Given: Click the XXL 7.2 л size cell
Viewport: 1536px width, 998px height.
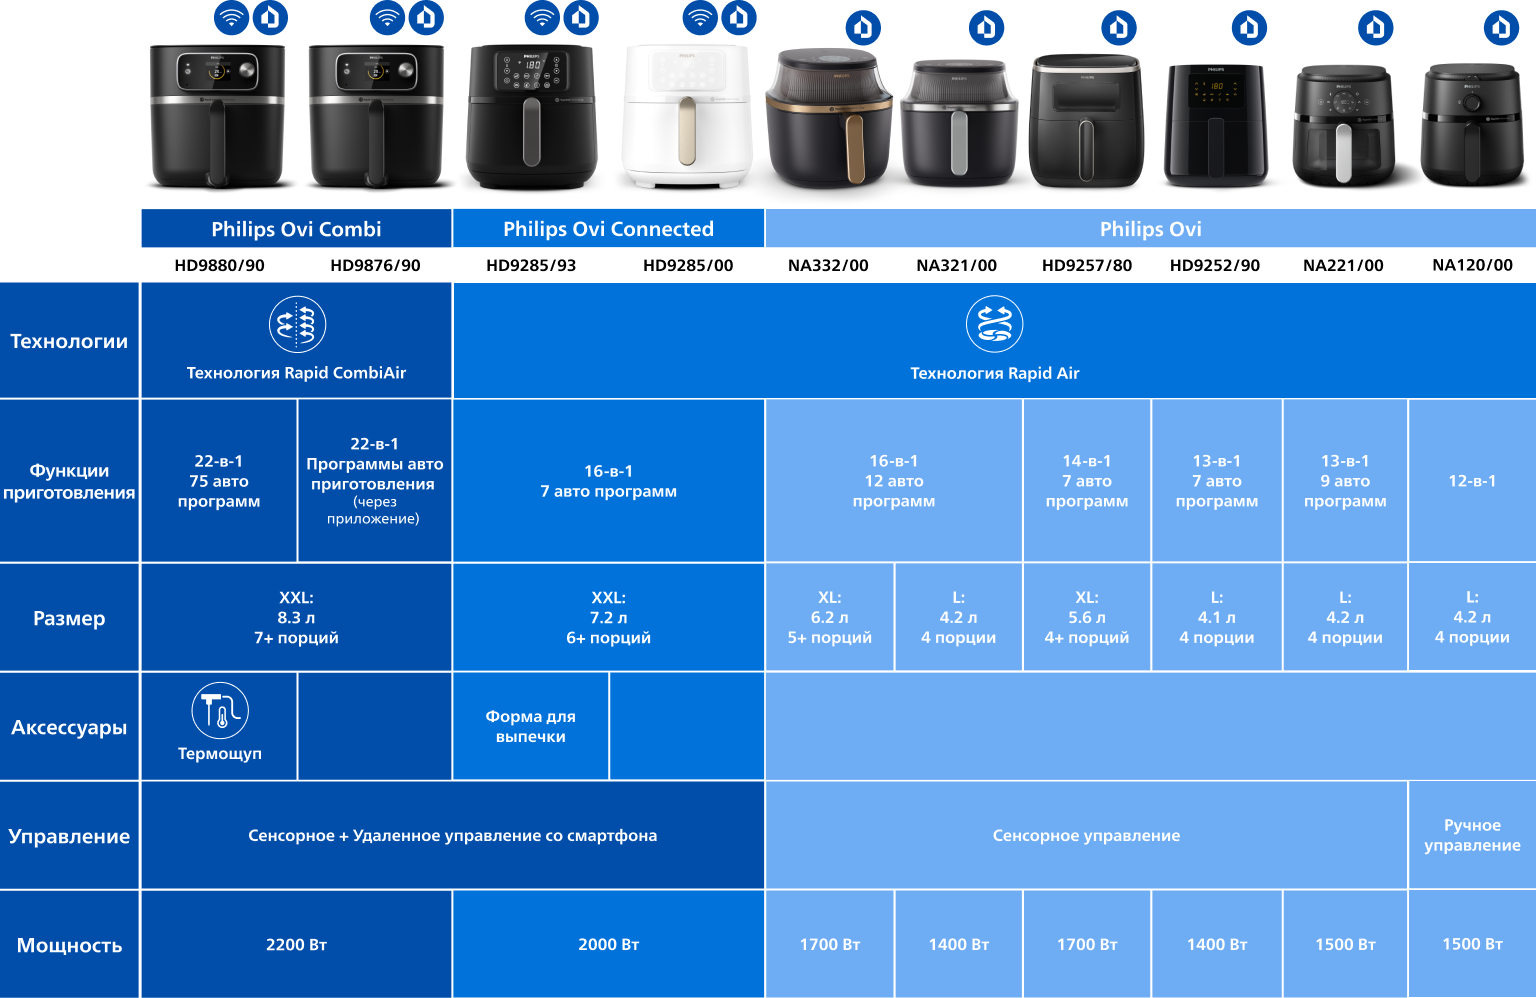Looking at the screenshot, I should pyautogui.click(x=608, y=617).
